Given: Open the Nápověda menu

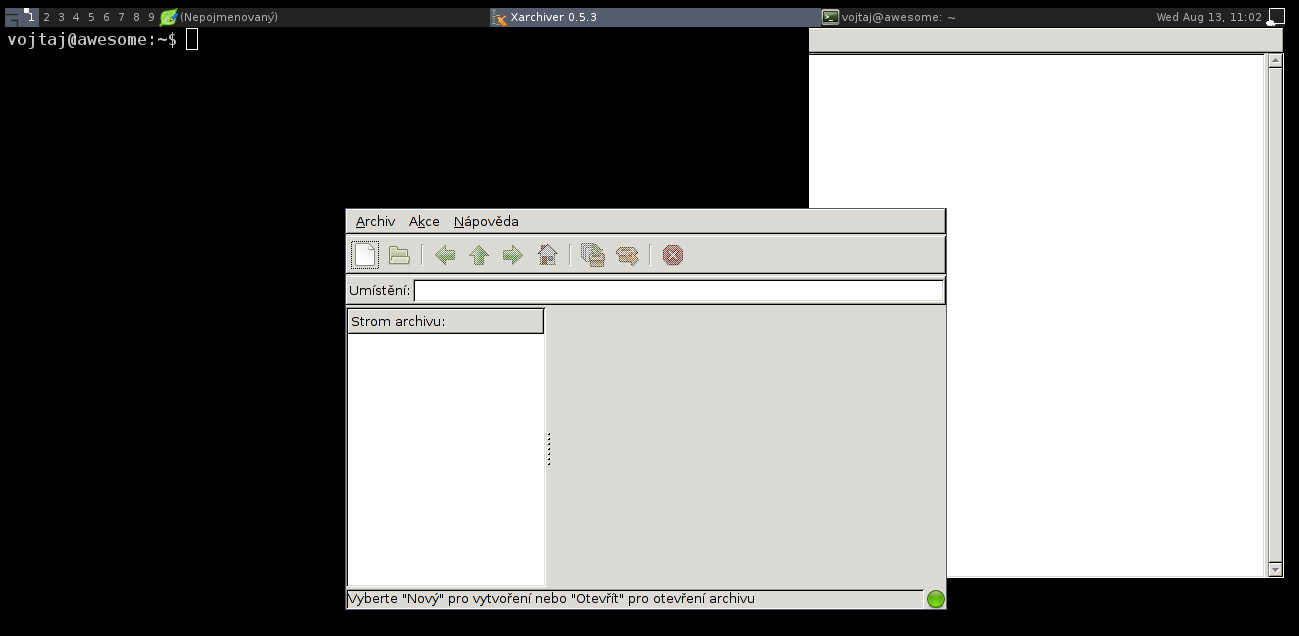Looking at the screenshot, I should [486, 221].
